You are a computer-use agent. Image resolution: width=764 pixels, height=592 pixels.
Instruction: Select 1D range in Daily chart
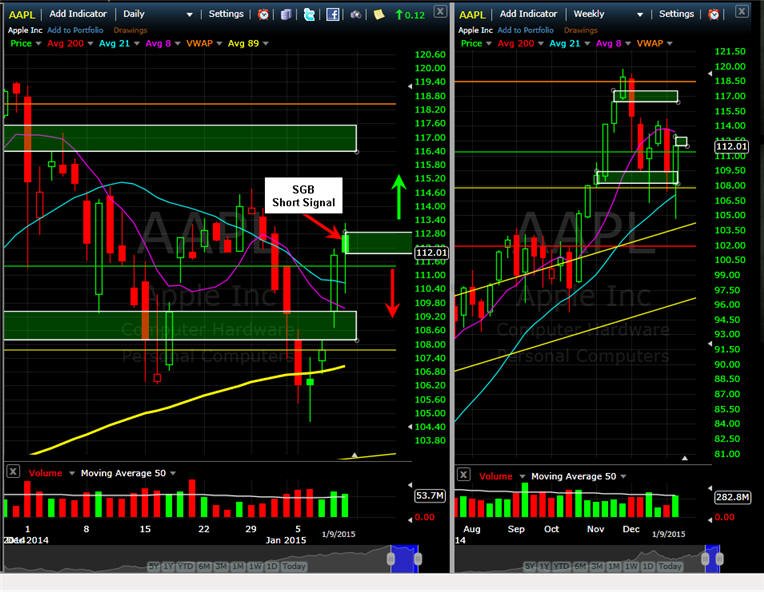click(x=272, y=566)
